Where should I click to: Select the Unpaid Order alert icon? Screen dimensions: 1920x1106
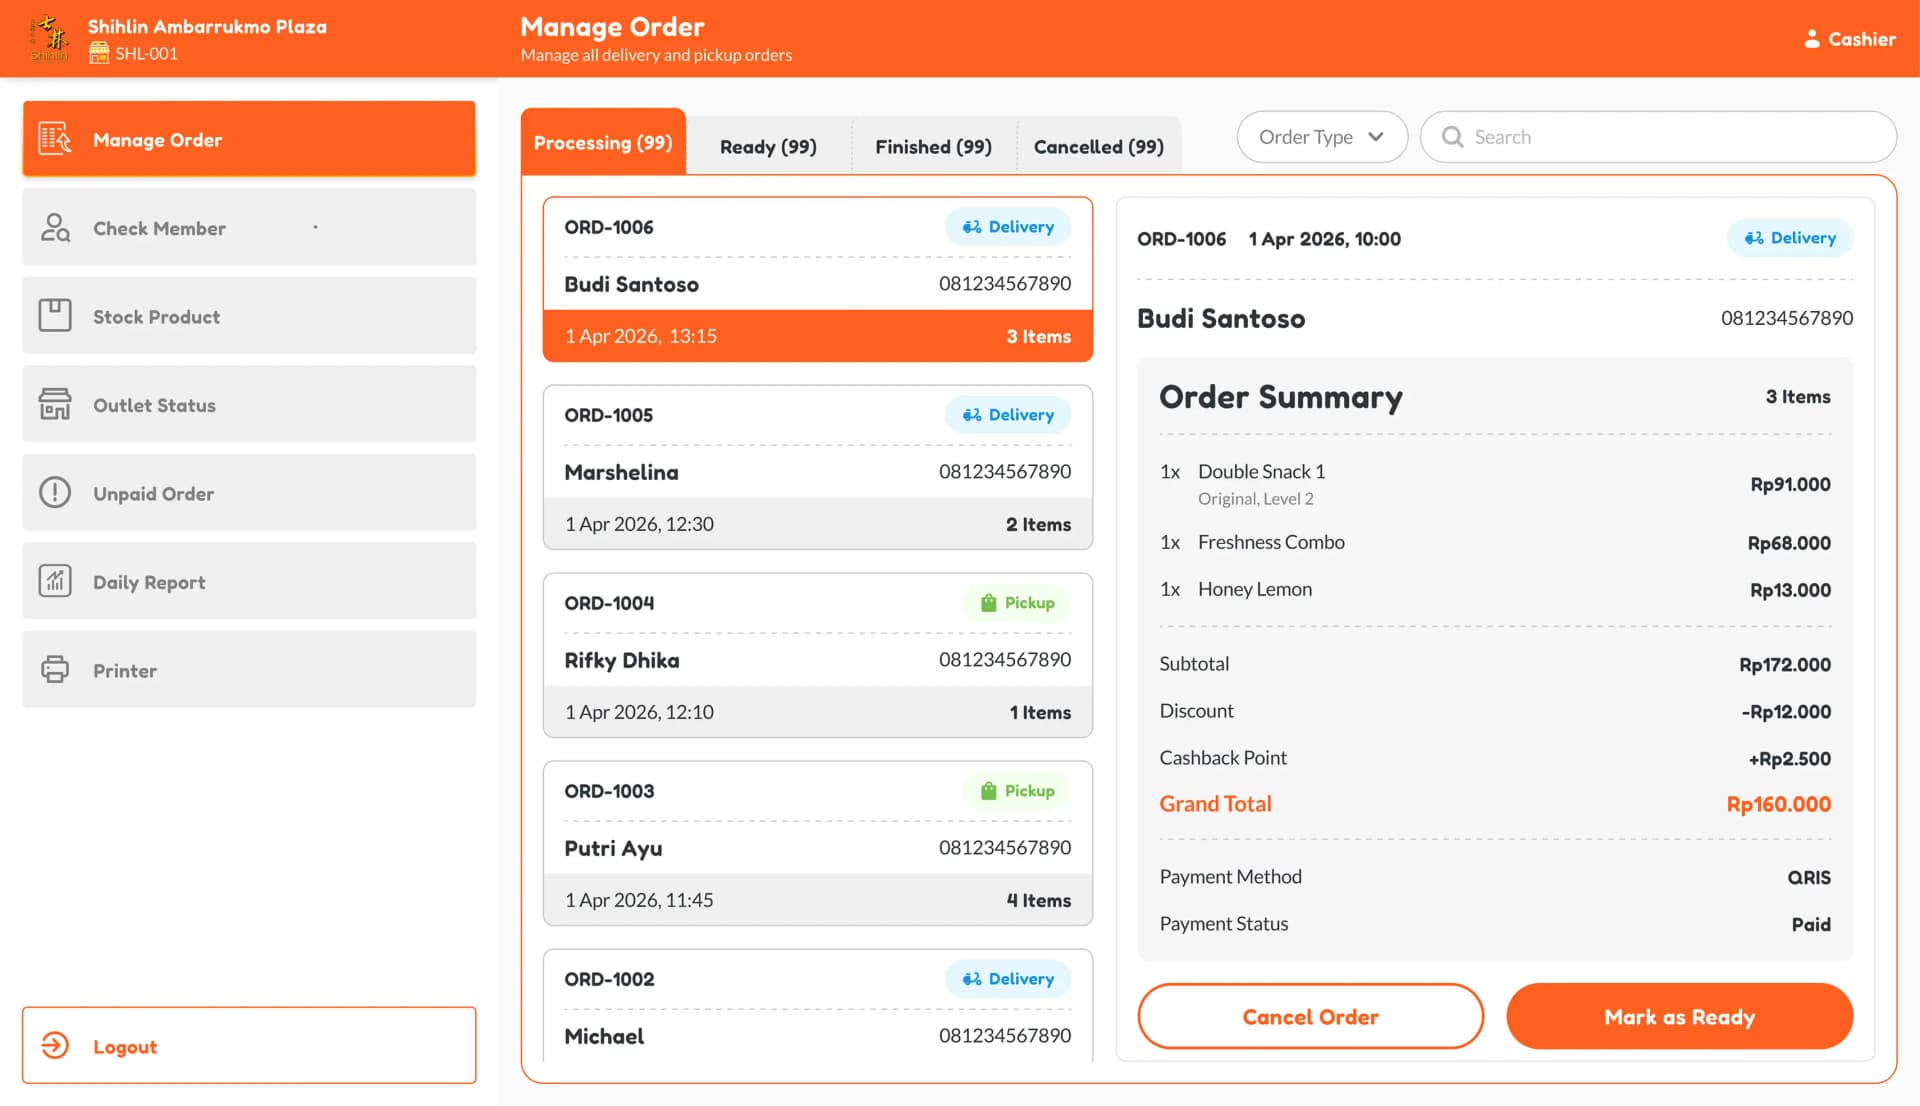[55, 493]
